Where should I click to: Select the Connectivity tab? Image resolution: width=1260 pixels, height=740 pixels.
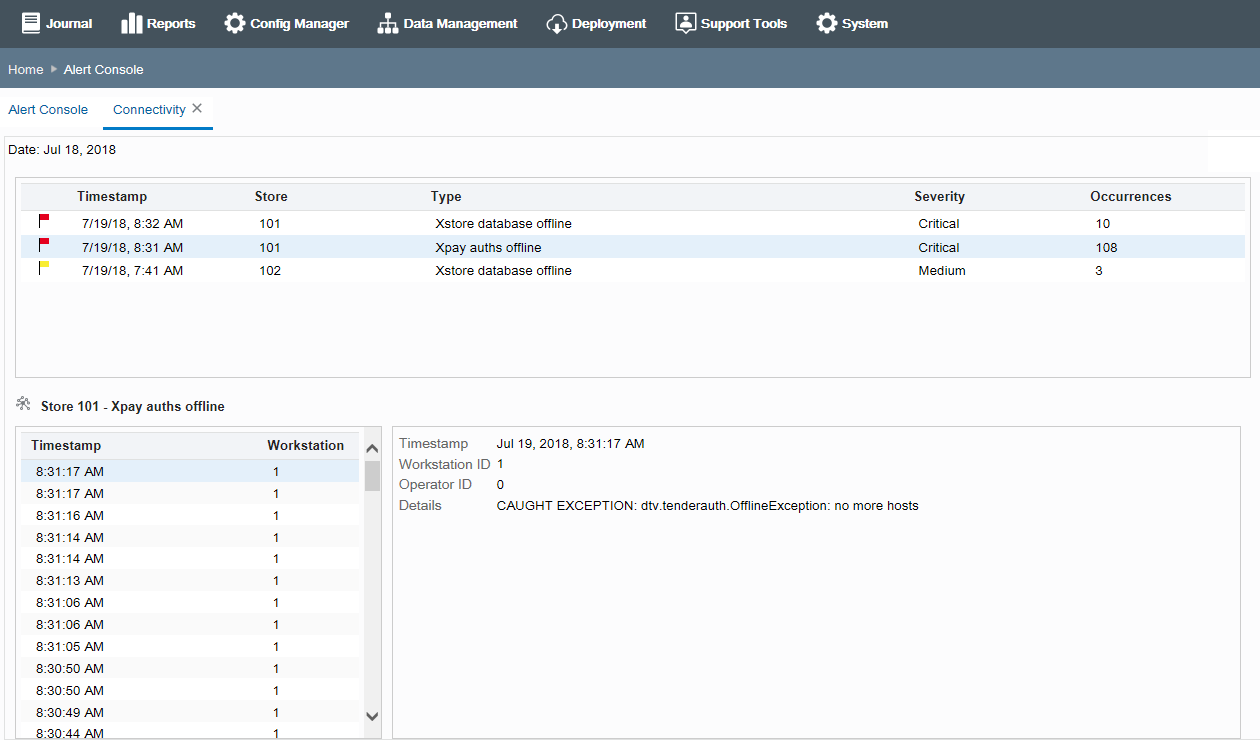(149, 110)
